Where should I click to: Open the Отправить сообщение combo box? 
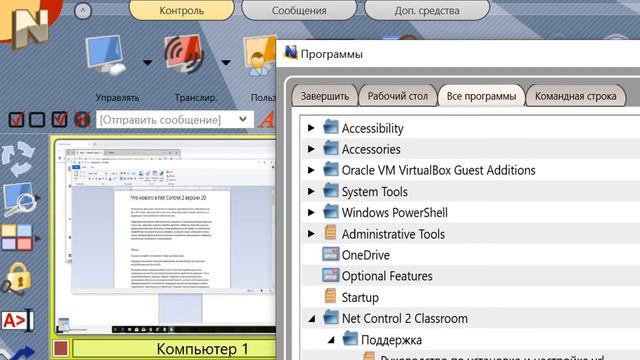tap(175, 120)
